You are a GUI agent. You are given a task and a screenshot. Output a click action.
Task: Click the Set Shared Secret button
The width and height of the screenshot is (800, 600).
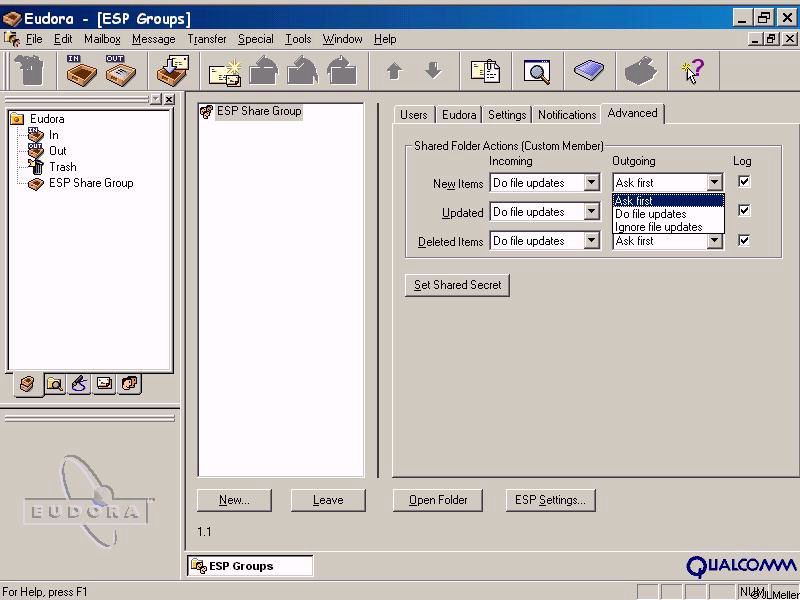(x=457, y=285)
